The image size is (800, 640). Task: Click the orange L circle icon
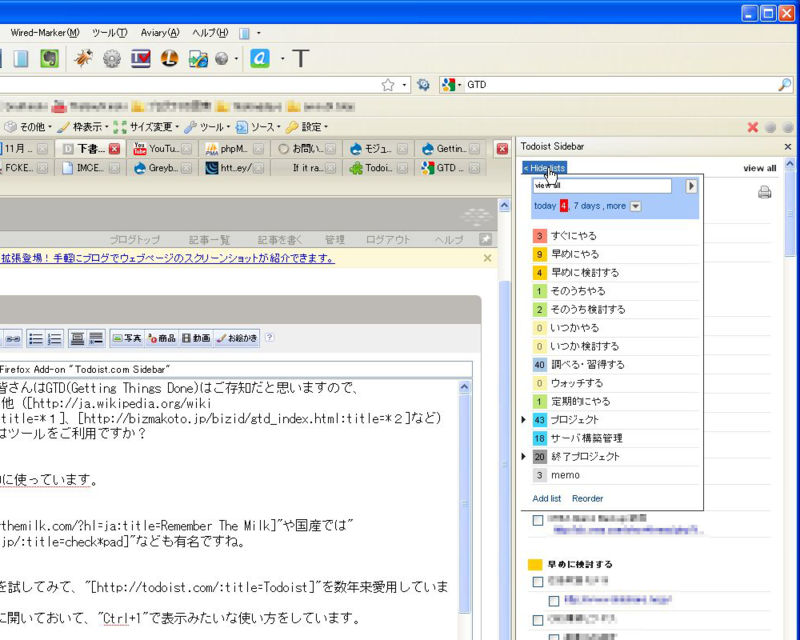pos(169,59)
